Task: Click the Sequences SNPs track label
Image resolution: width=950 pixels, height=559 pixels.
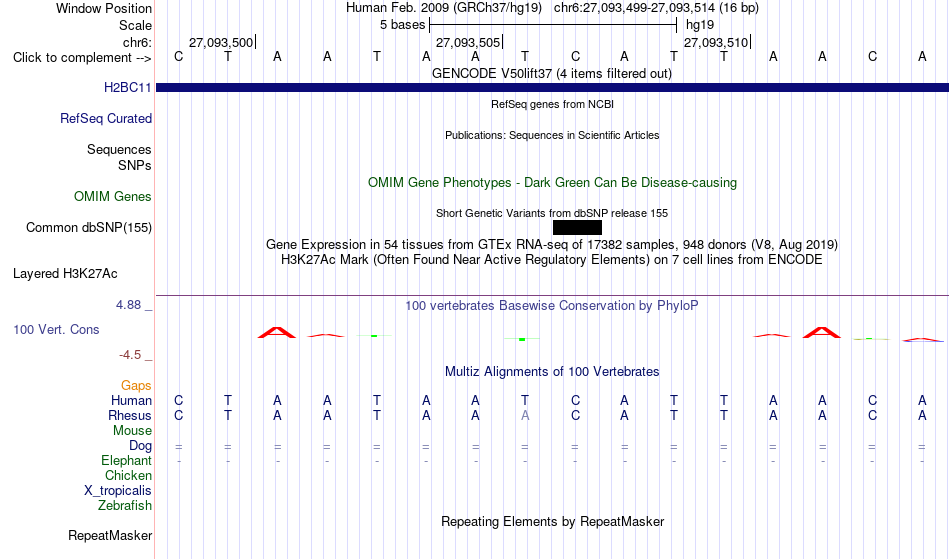Action: (x=119, y=157)
